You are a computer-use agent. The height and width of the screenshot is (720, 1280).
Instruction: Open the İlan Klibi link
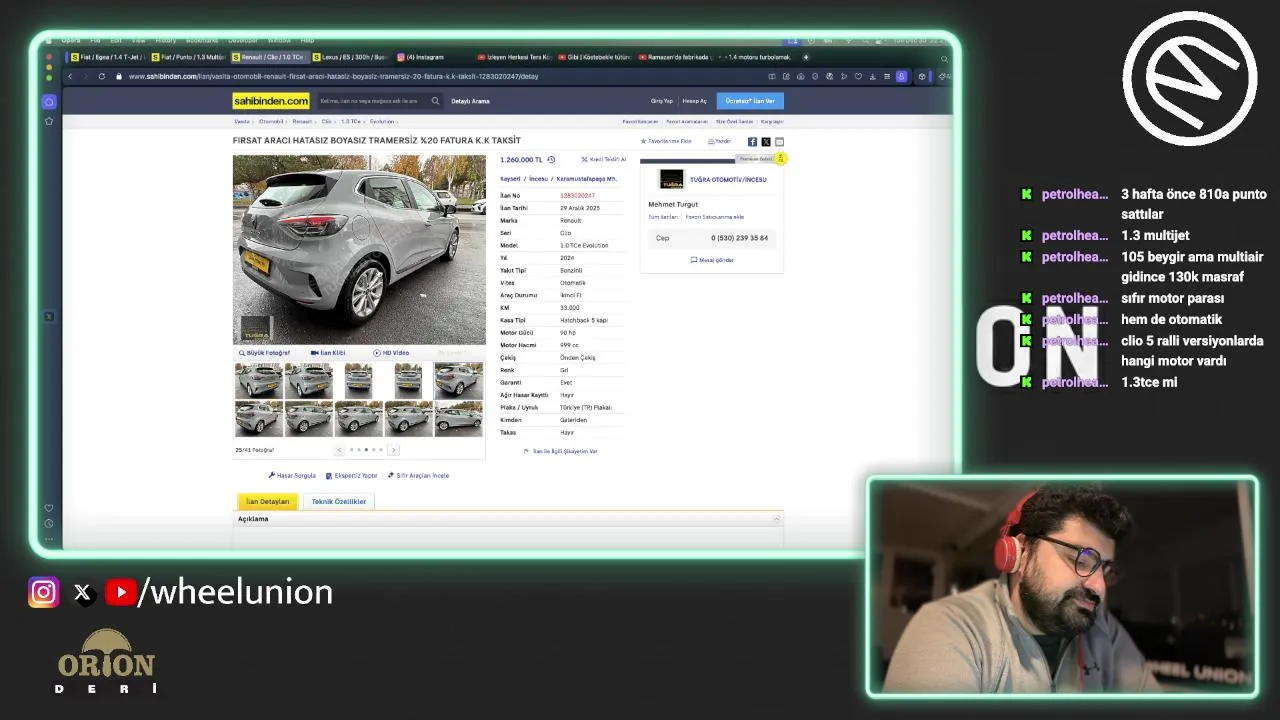(x=328, y=353)
